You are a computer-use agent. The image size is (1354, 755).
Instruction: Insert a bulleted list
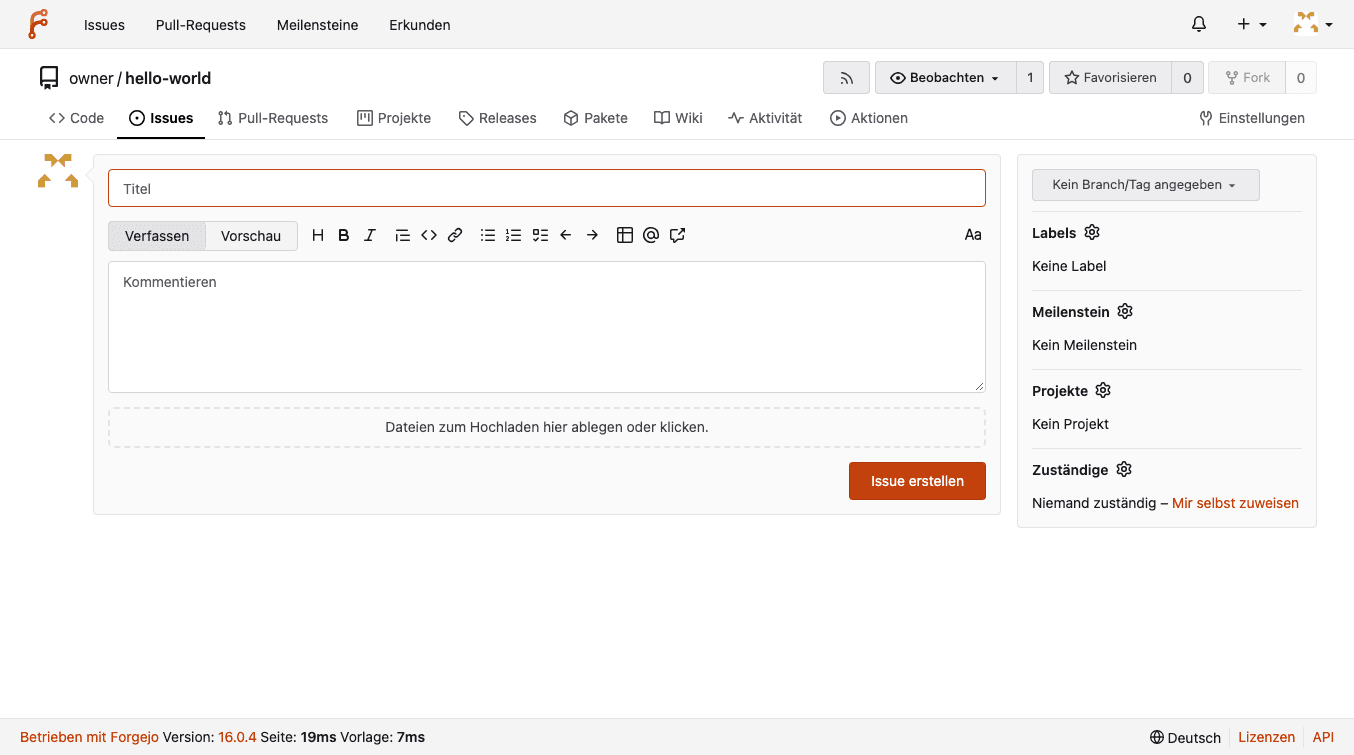pyautogui.click(x=488, y=235)
